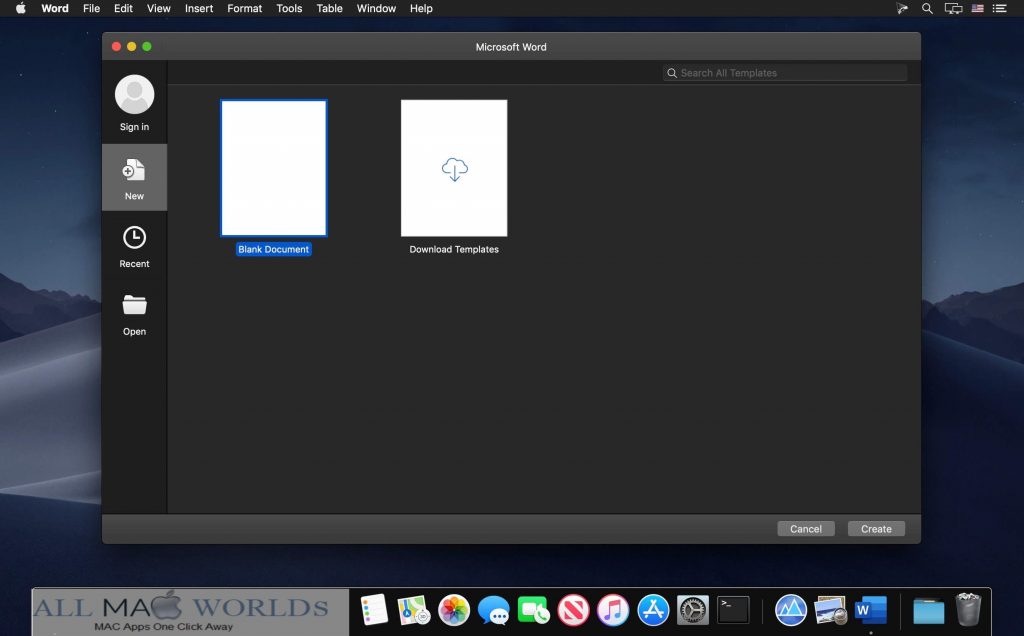The width and height of the screenshot is (1024, 636).
Task: Click the search magnifier icon in templates field
Action: 672,73
